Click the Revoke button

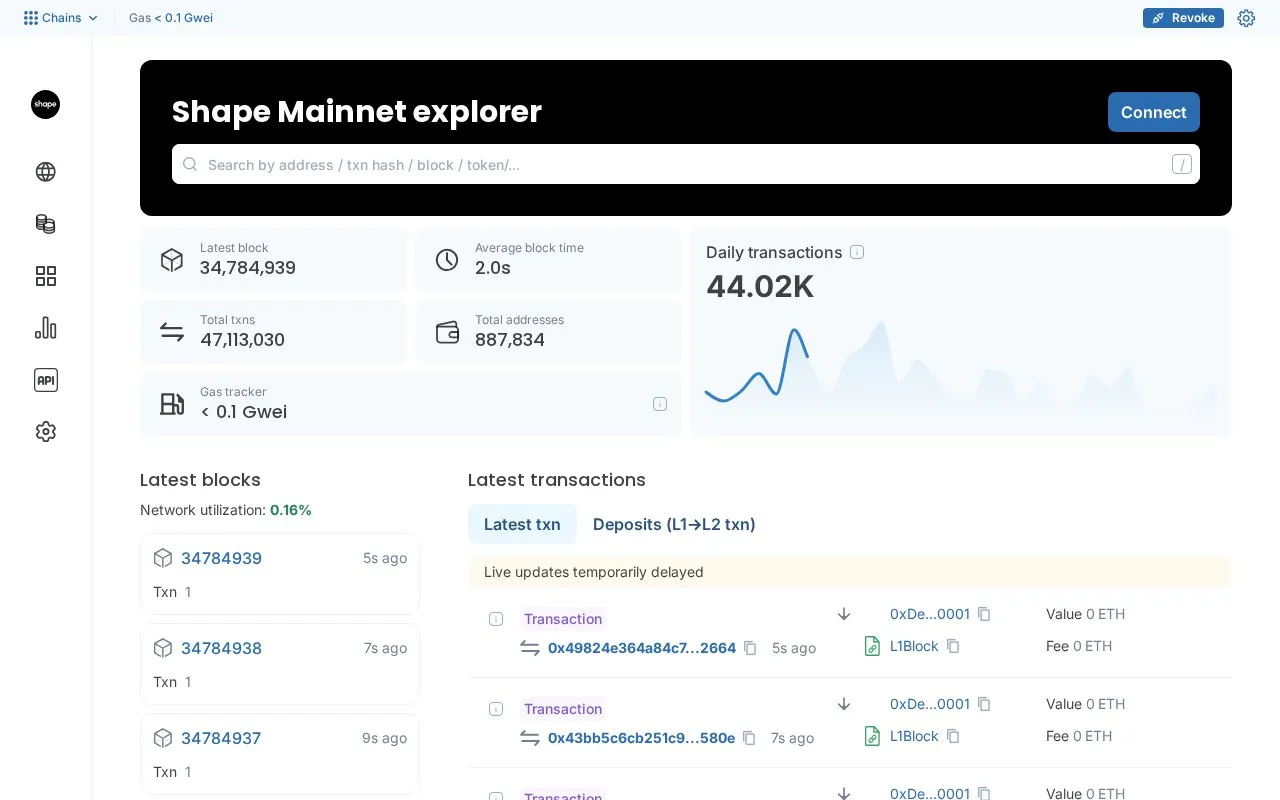click(1183, 18)
